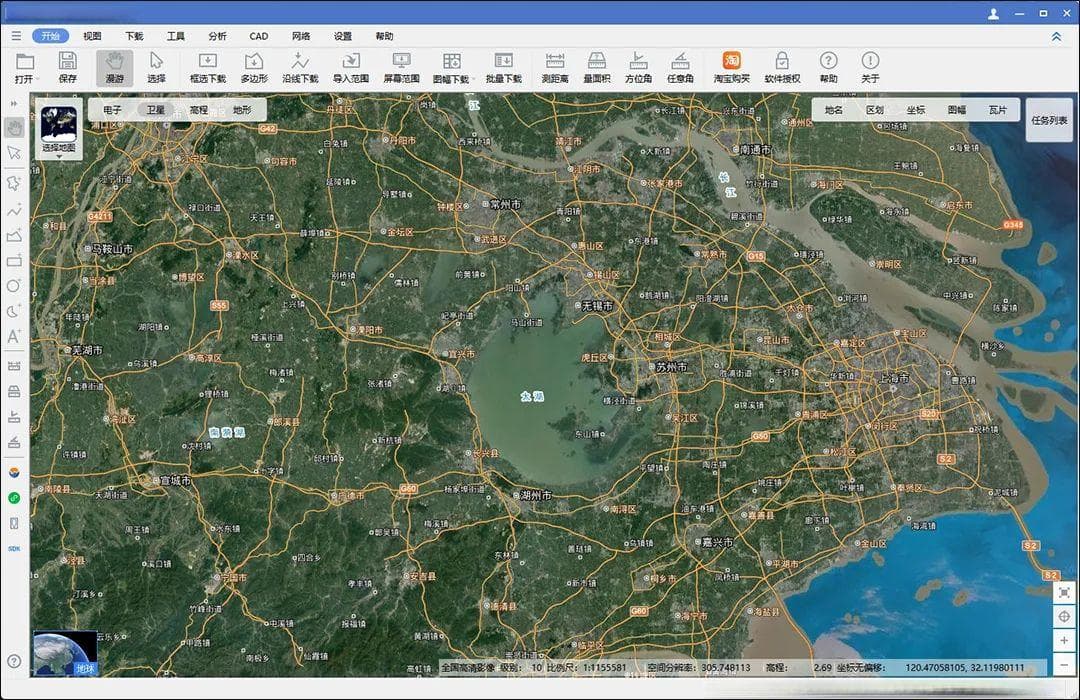This screenshot has width=1080, height=700.
Task: Open the CAD ribbon tab
Action: point(259,36)
